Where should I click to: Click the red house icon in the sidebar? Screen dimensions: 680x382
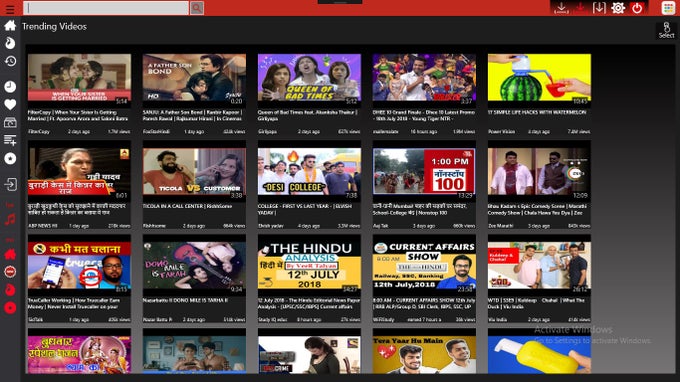pos(10,254)
